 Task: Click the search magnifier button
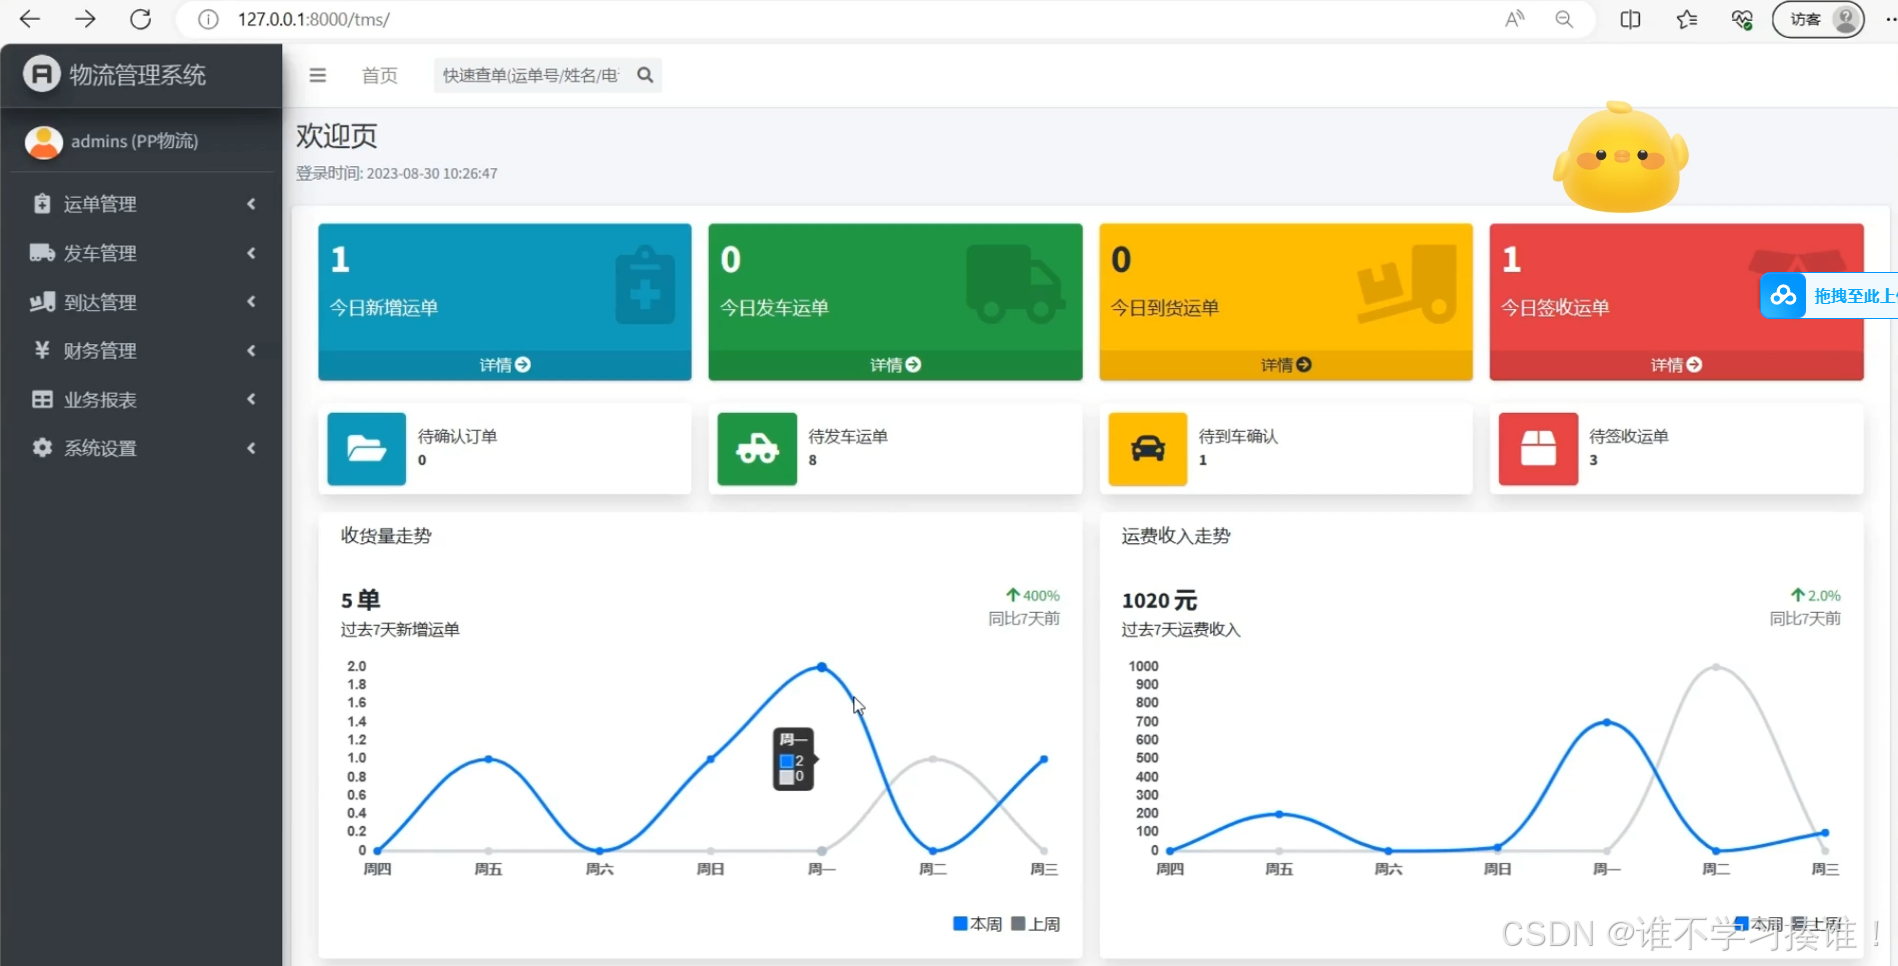click(x=646, y=75)
